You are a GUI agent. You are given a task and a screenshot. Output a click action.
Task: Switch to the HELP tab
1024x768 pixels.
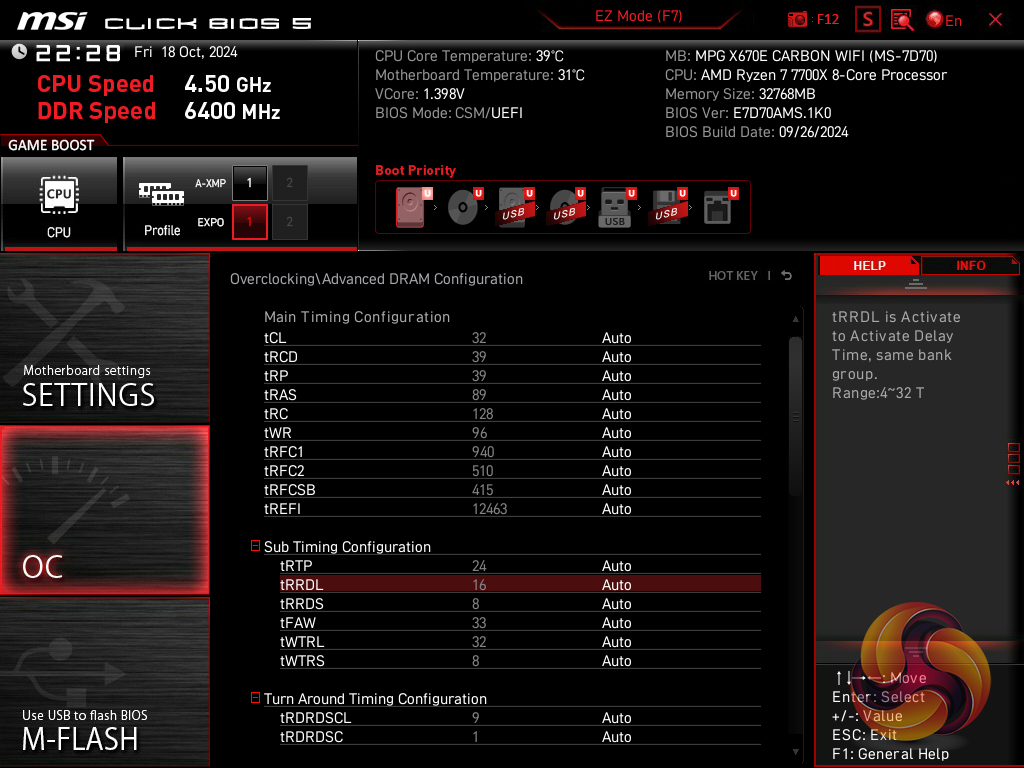click(x=869, y=265)
